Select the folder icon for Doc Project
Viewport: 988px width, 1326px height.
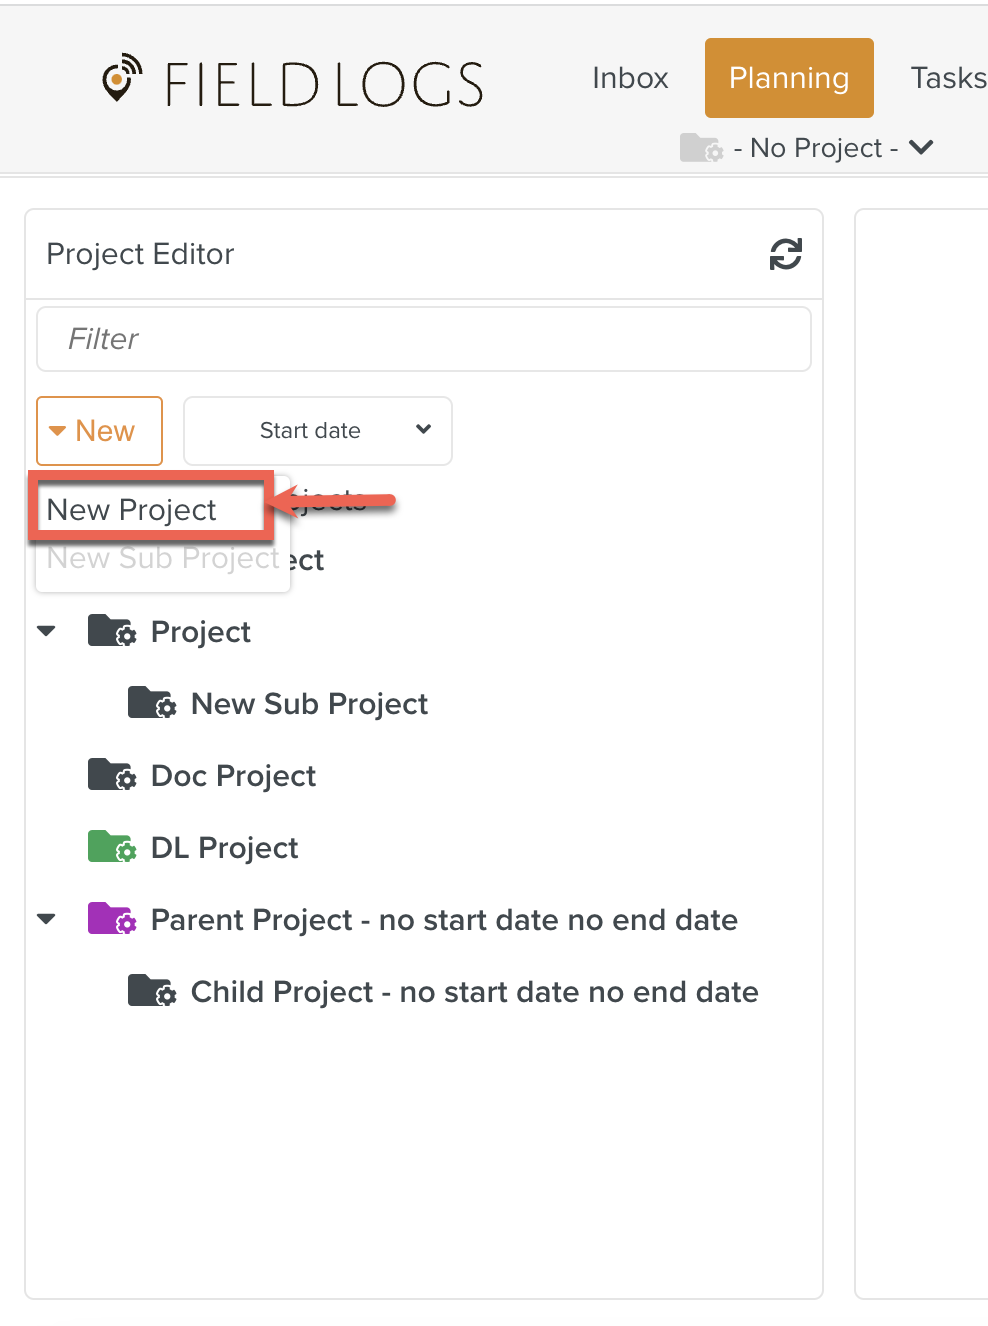tap(112, 775)
